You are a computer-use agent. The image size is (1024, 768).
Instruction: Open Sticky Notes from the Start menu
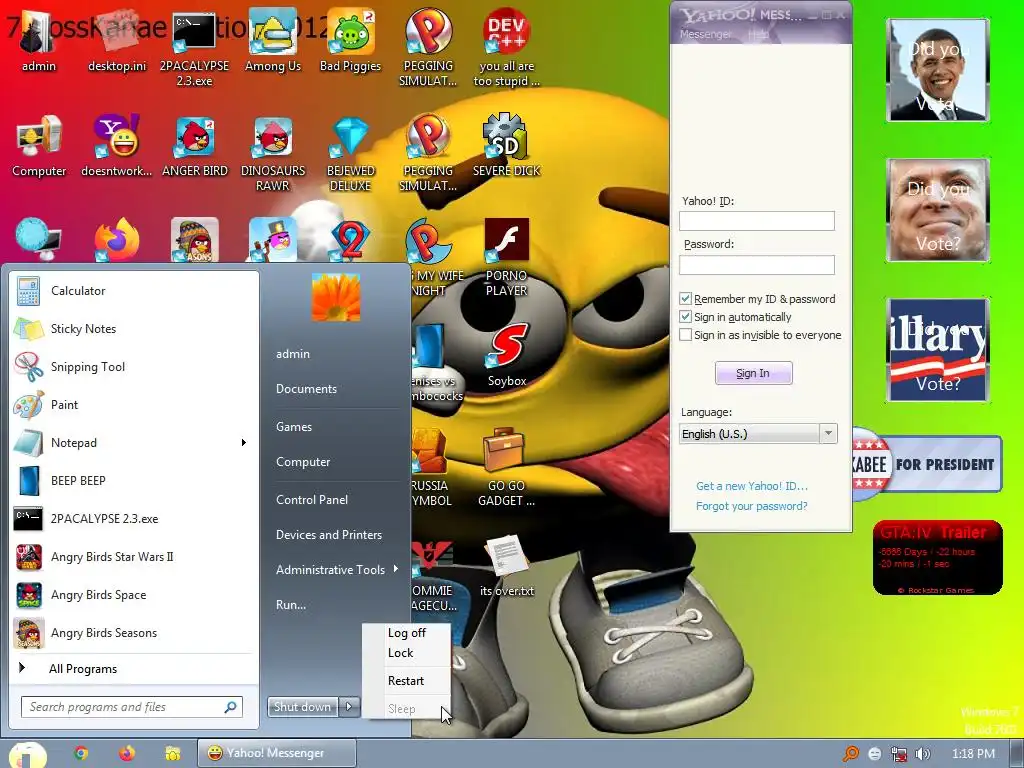pos(133,328)
